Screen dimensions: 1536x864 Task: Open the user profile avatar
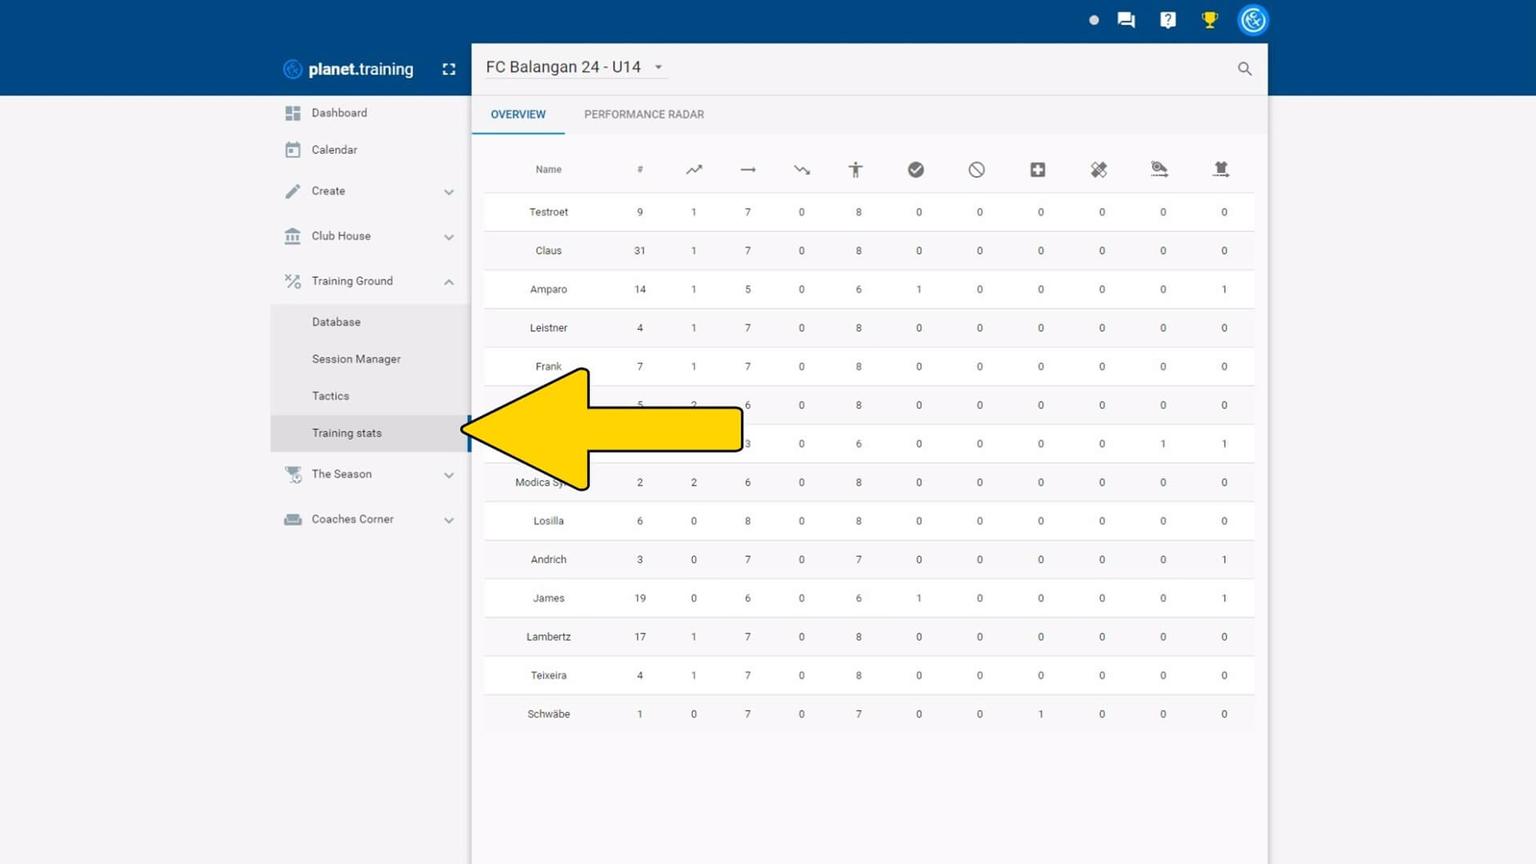coord(1252,20)
